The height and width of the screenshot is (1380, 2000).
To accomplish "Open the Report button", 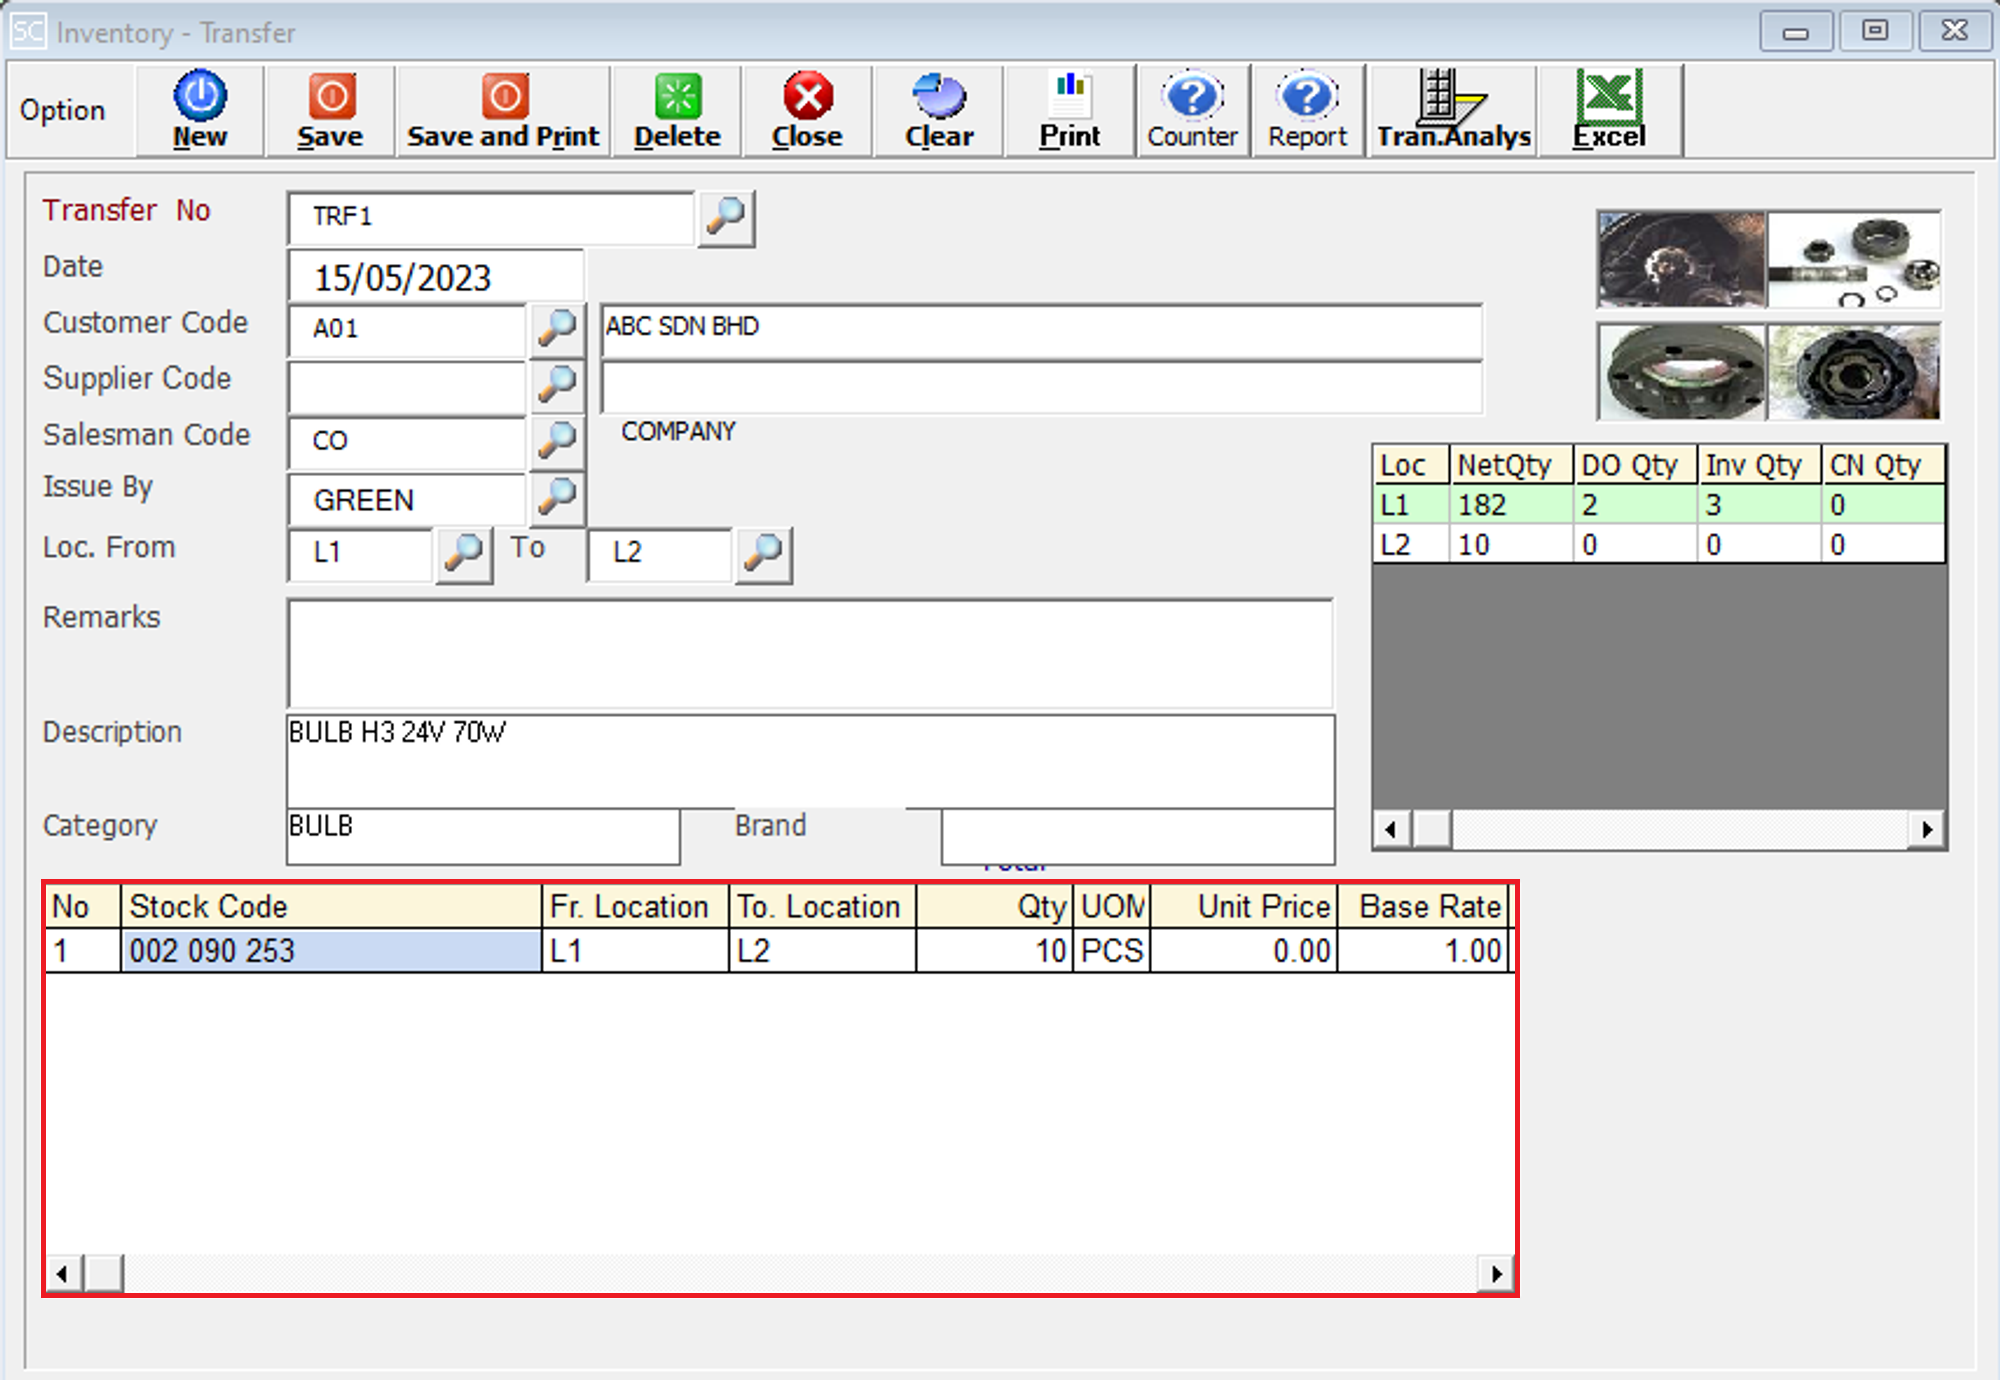I will point(1308,110).
